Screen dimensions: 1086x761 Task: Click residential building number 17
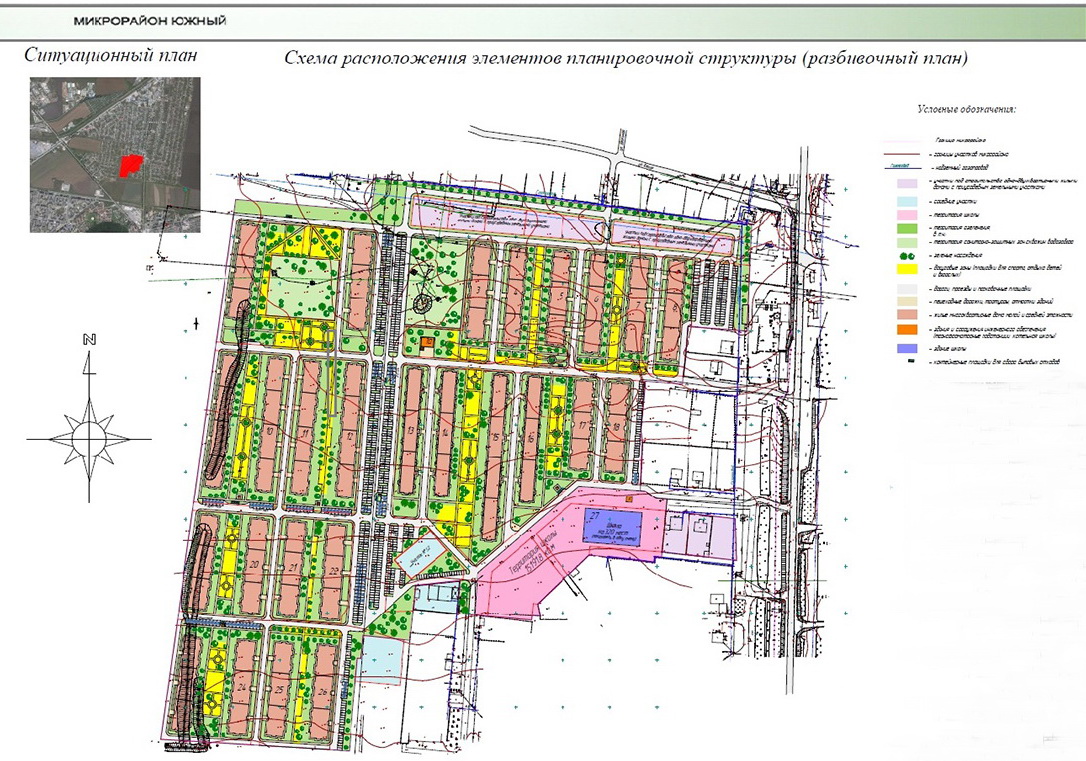click(583, 424)
